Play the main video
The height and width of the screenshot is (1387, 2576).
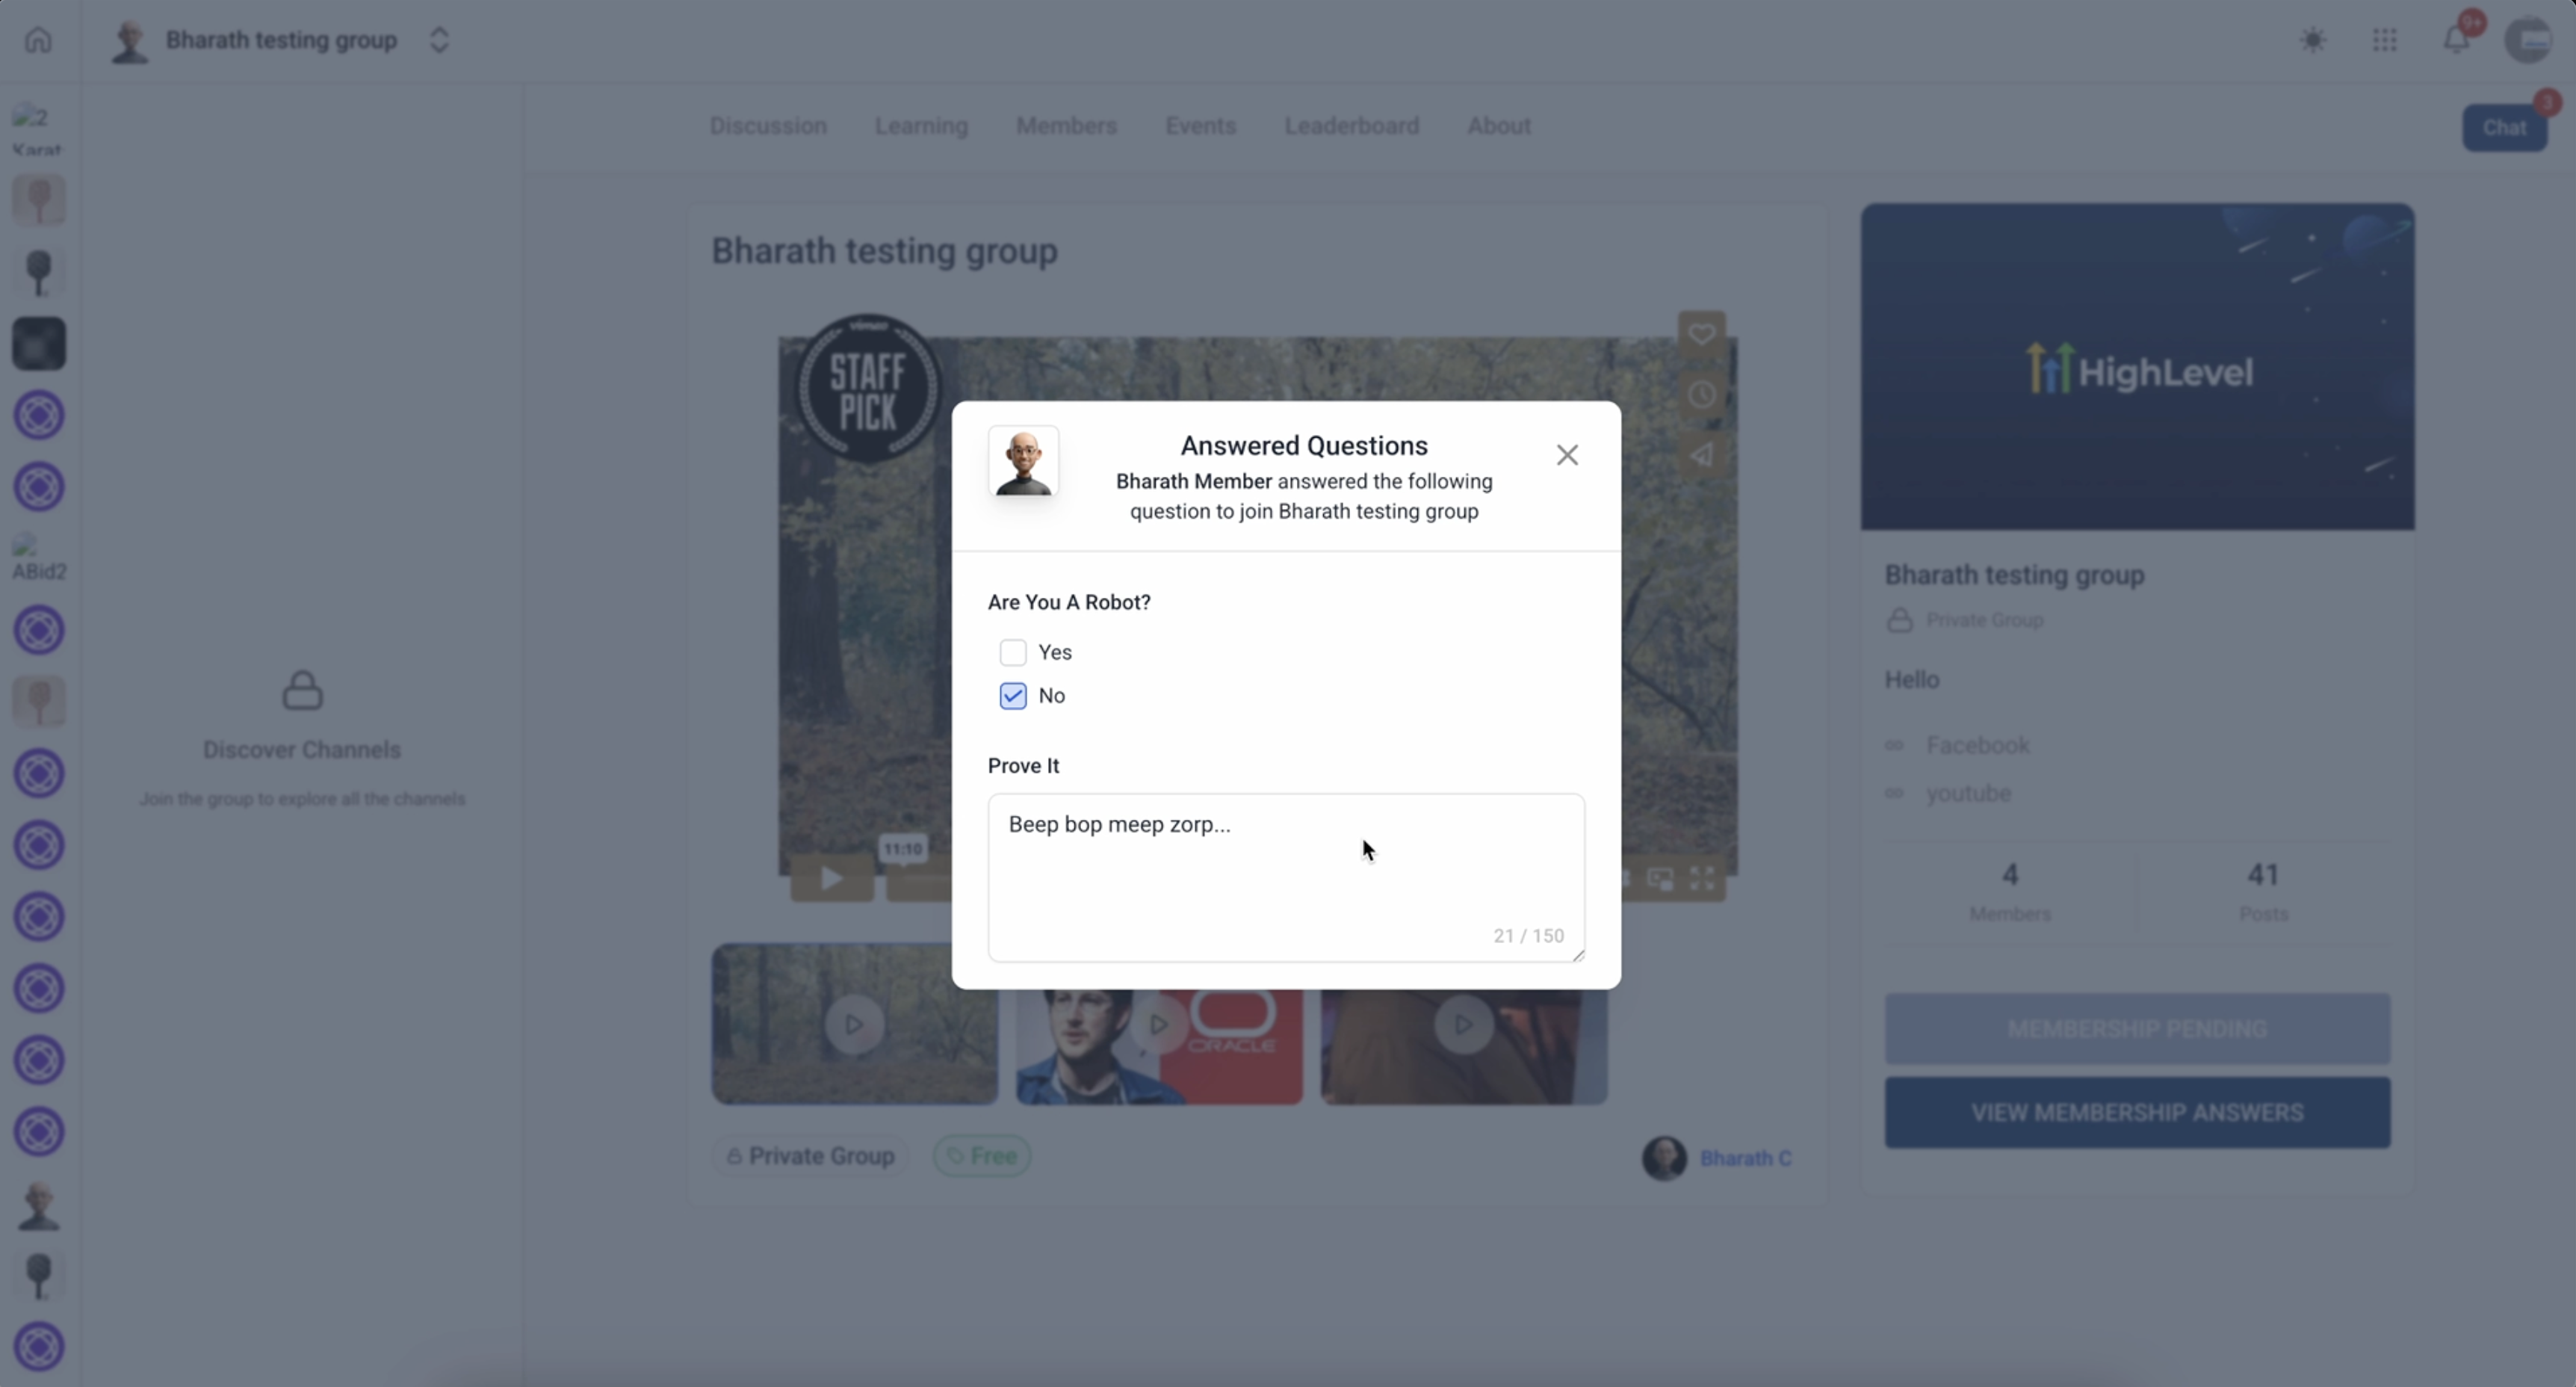click(831, 878)
